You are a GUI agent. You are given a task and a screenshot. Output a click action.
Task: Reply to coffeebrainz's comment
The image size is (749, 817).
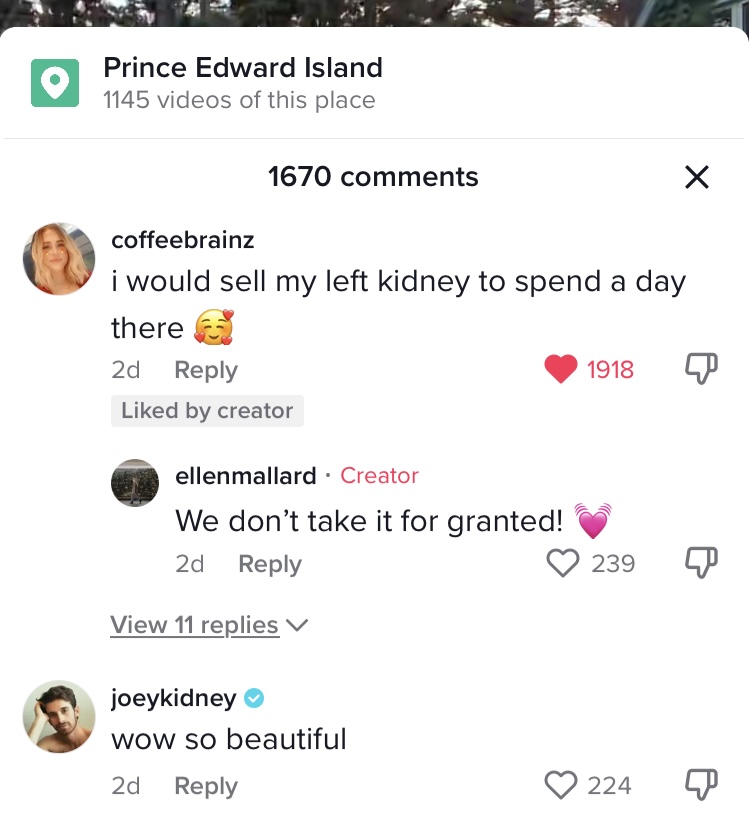(205, 369)
